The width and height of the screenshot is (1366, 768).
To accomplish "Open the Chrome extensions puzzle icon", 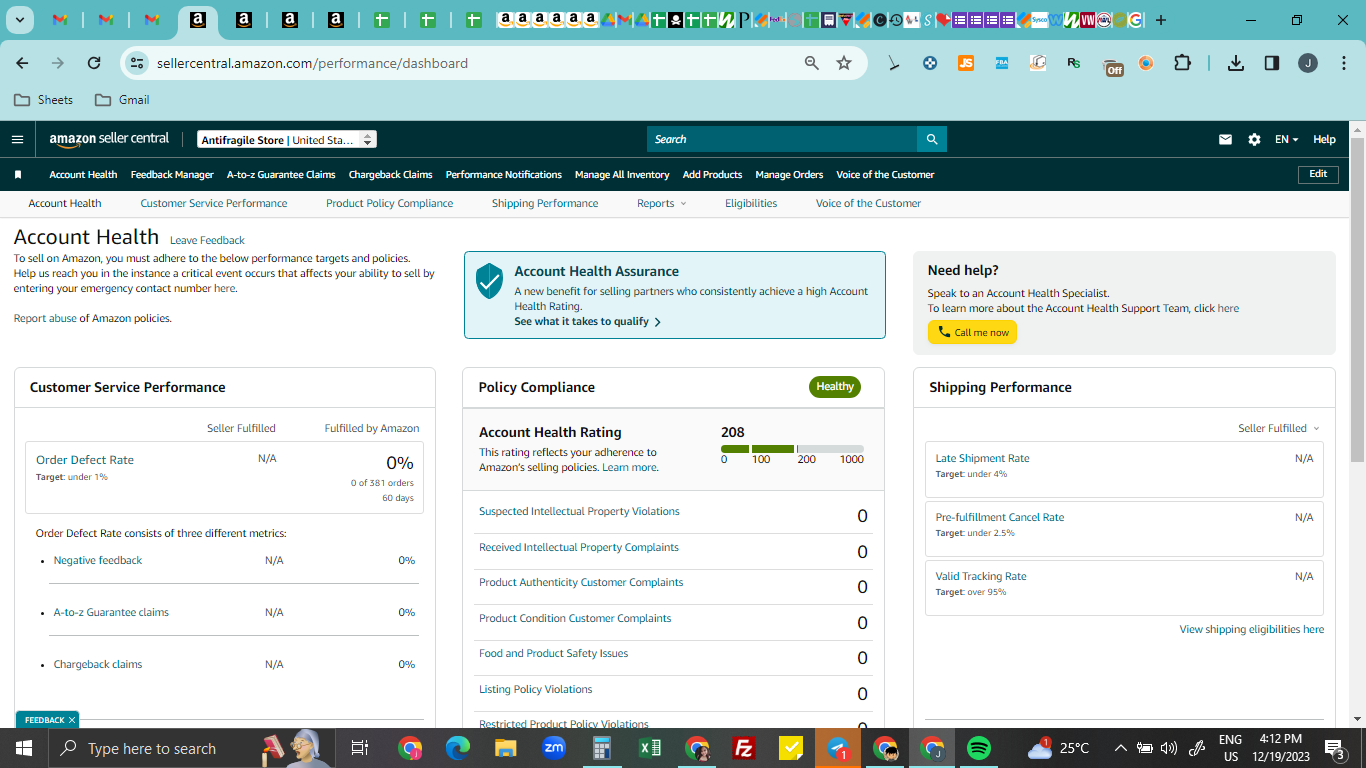I will click(x=1182, y=63).
